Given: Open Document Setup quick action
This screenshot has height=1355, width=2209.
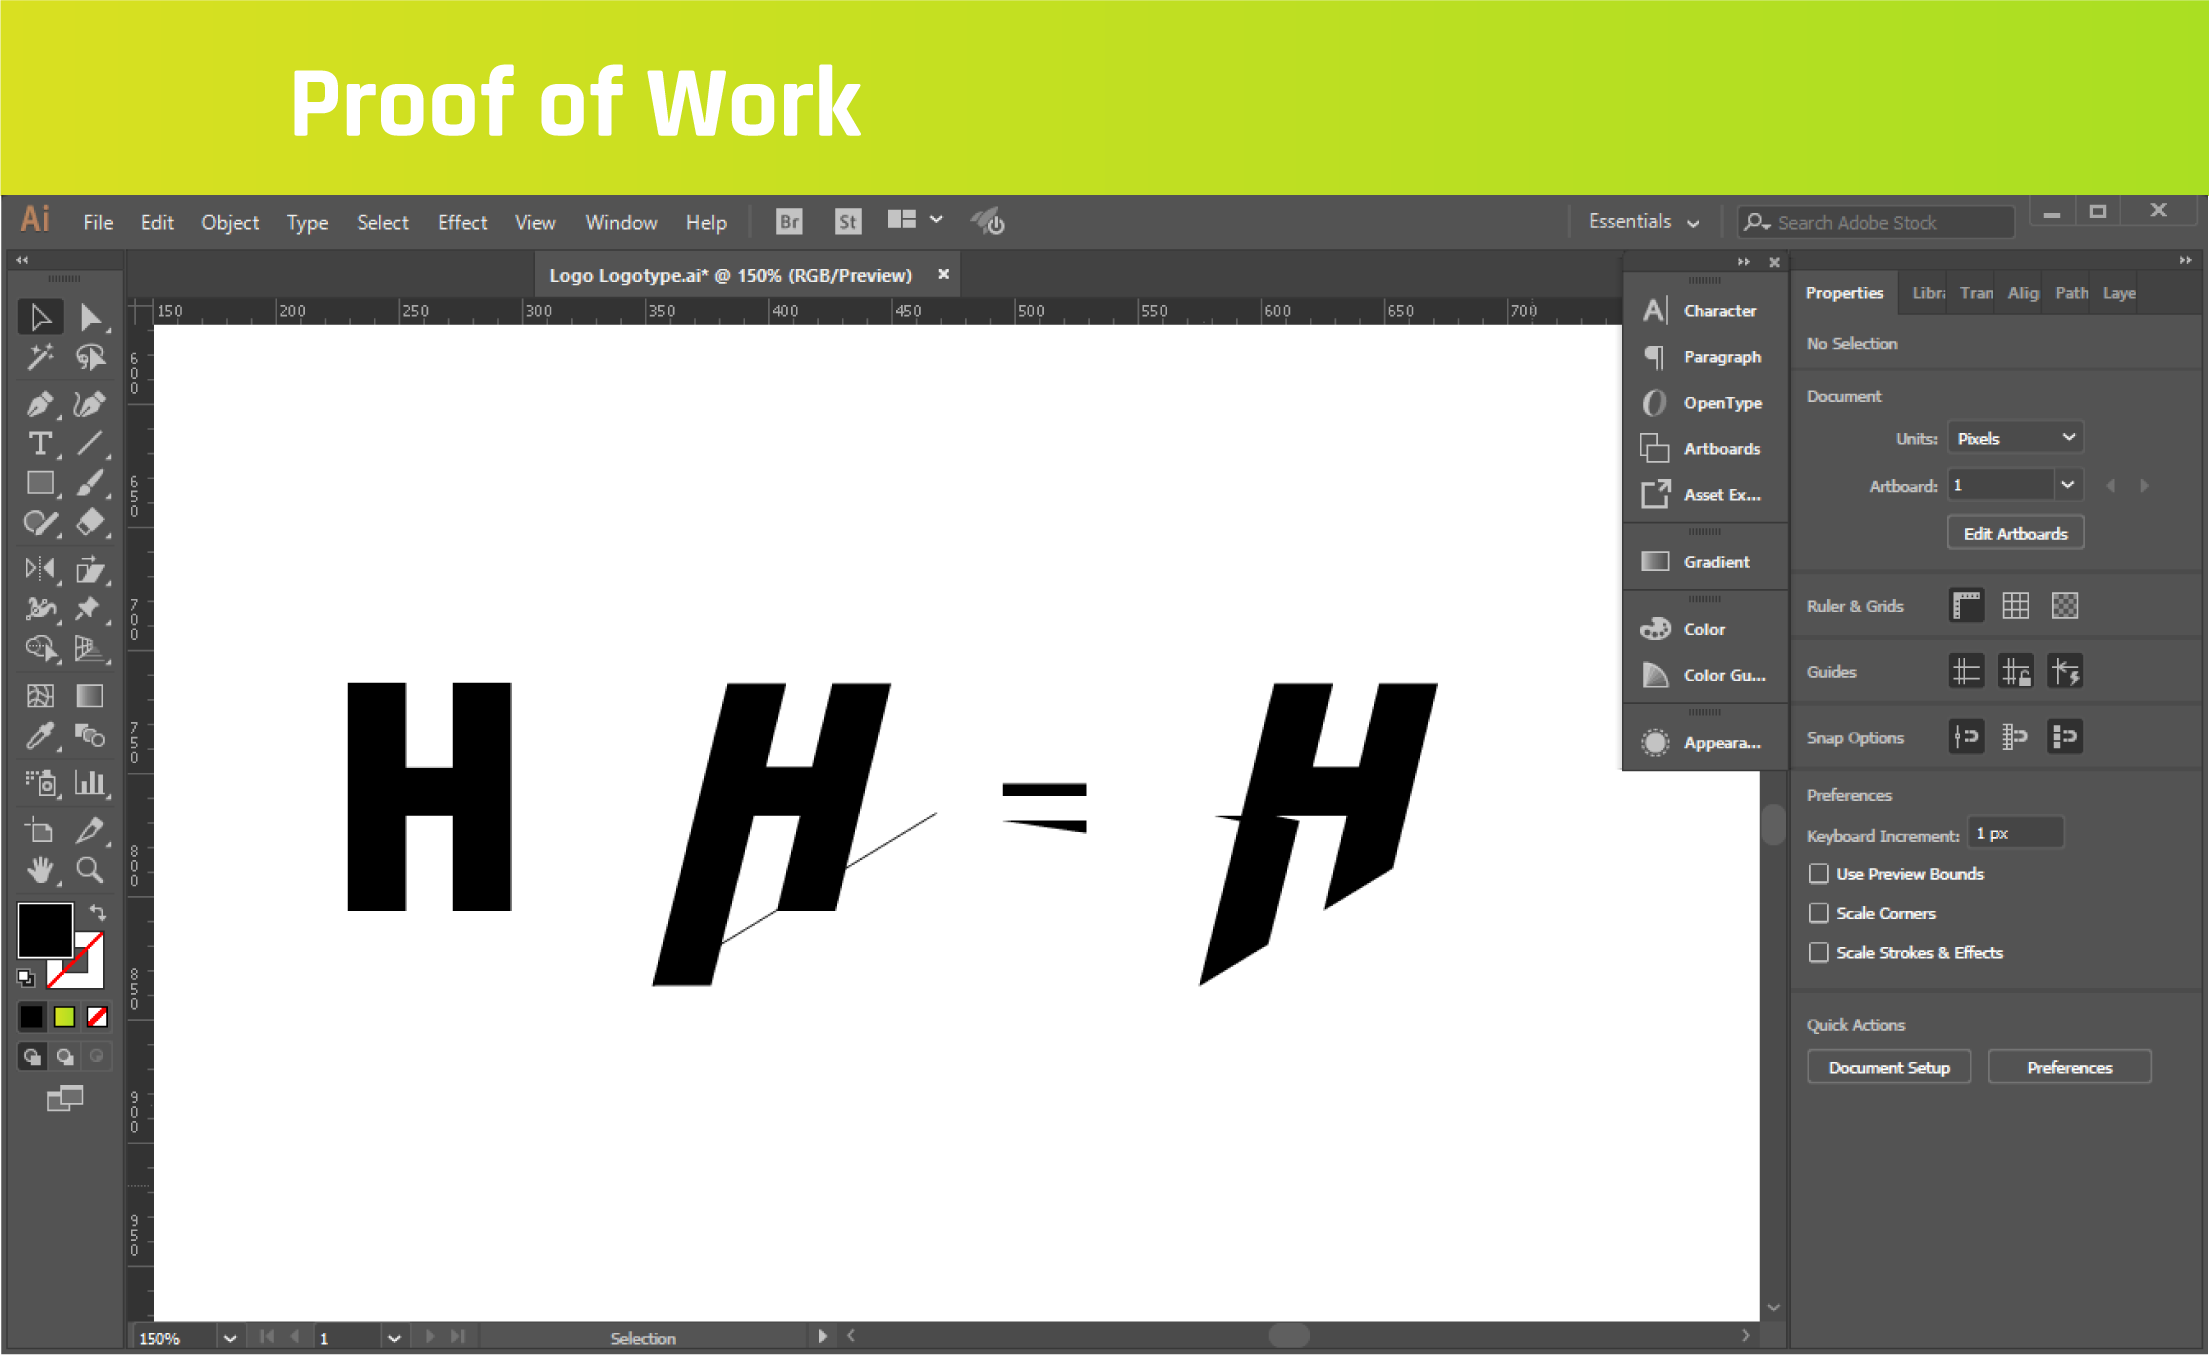Looking at the screenshot, I should point(1889,1068).
